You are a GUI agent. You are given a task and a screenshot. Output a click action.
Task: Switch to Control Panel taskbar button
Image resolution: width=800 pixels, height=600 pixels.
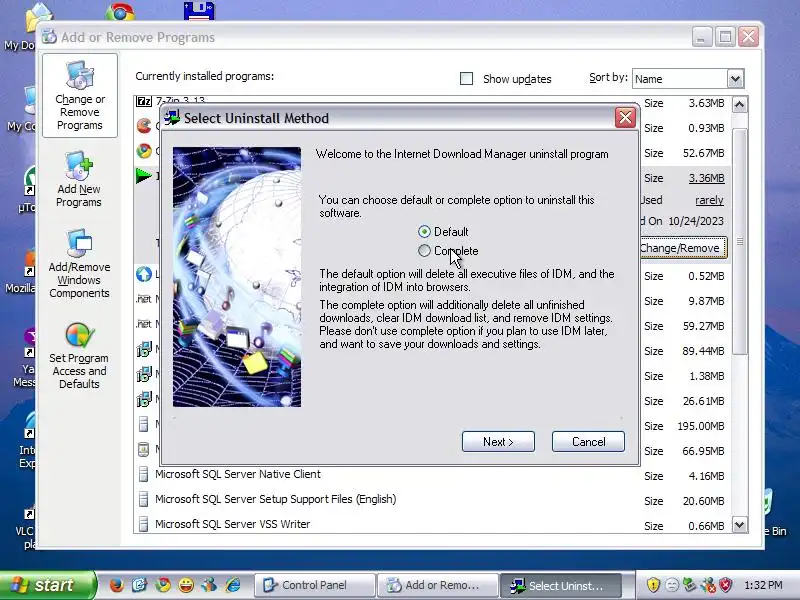[314, 585]
